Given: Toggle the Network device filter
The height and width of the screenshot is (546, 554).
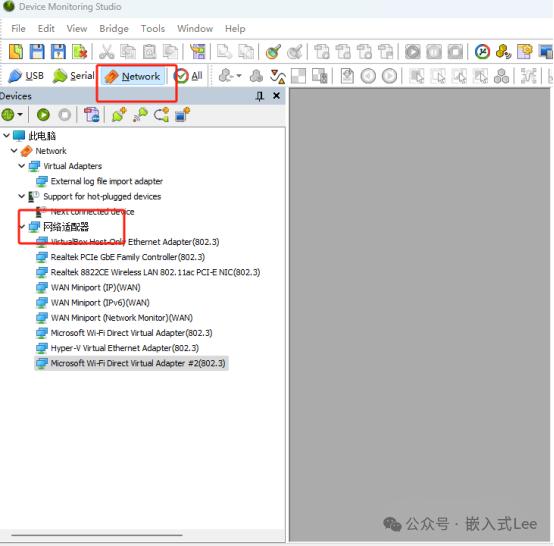Looking at the screenshot, I should [x=134, y=76].
